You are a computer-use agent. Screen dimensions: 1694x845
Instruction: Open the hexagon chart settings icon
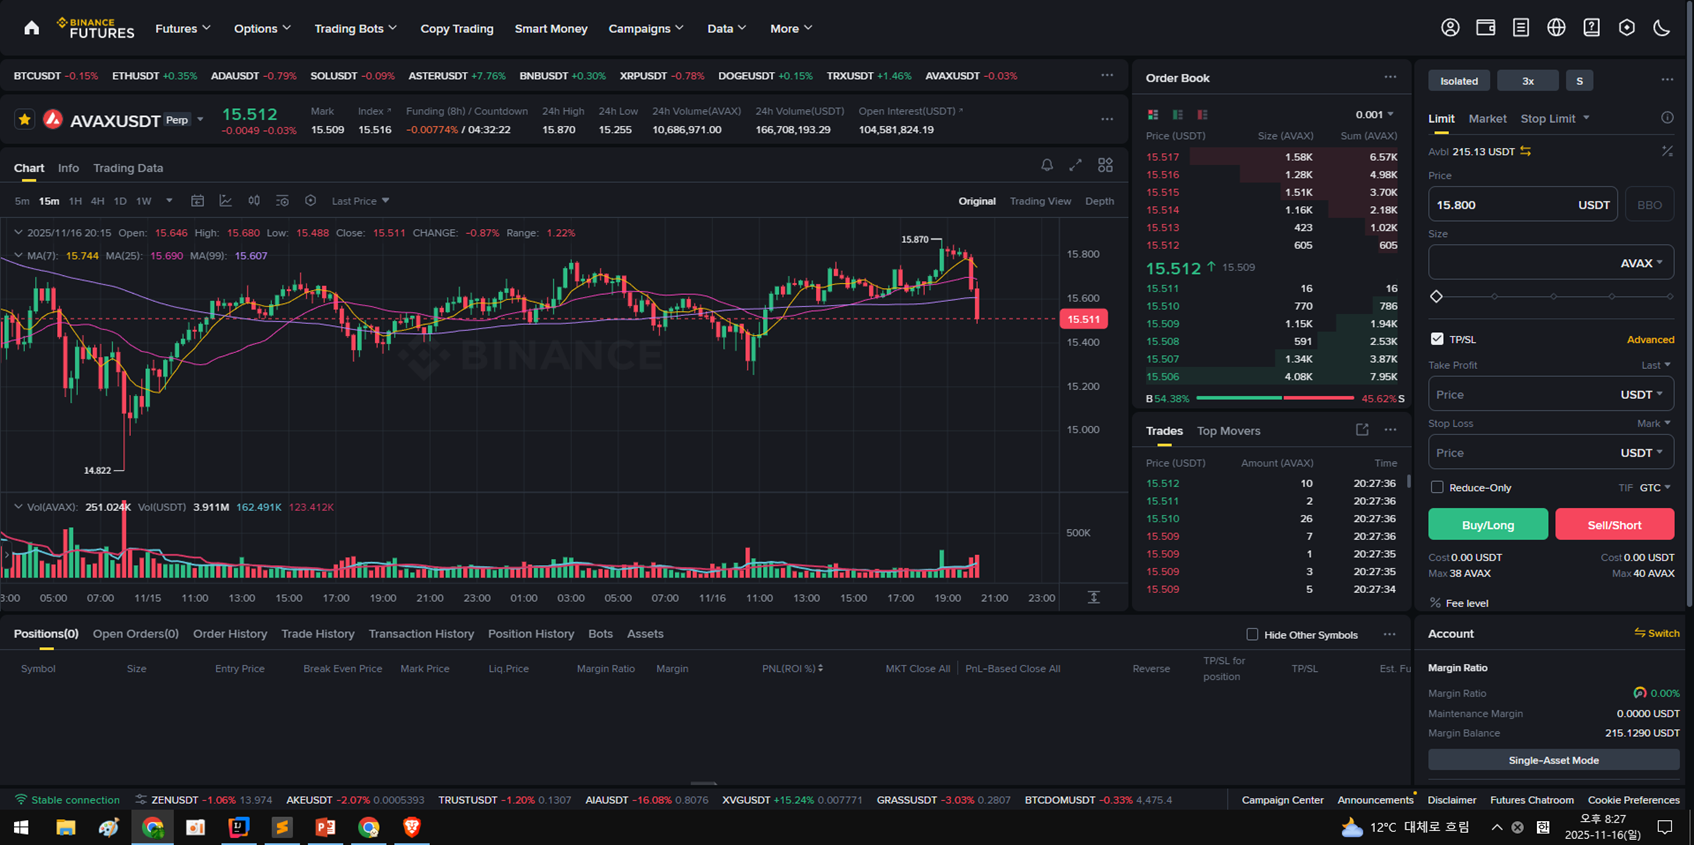[311, 201]
